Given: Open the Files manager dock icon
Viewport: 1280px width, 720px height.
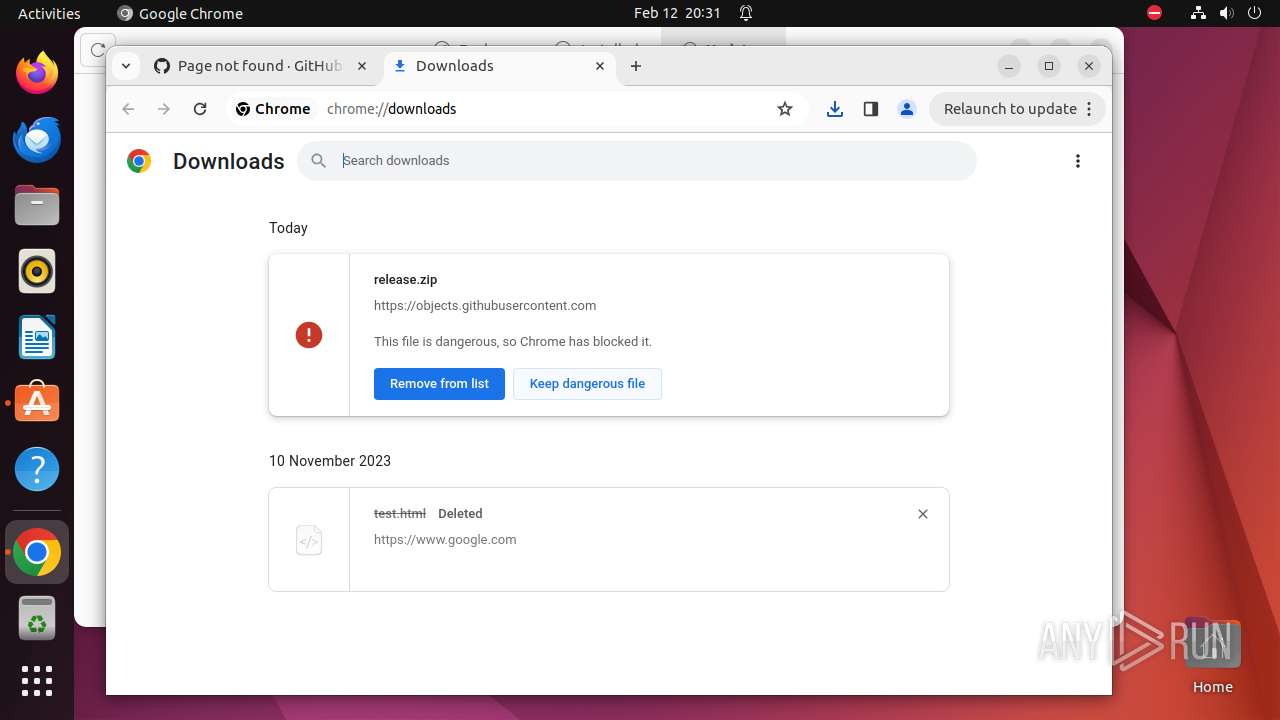Looking at the screenshot, I should (37, 205).
